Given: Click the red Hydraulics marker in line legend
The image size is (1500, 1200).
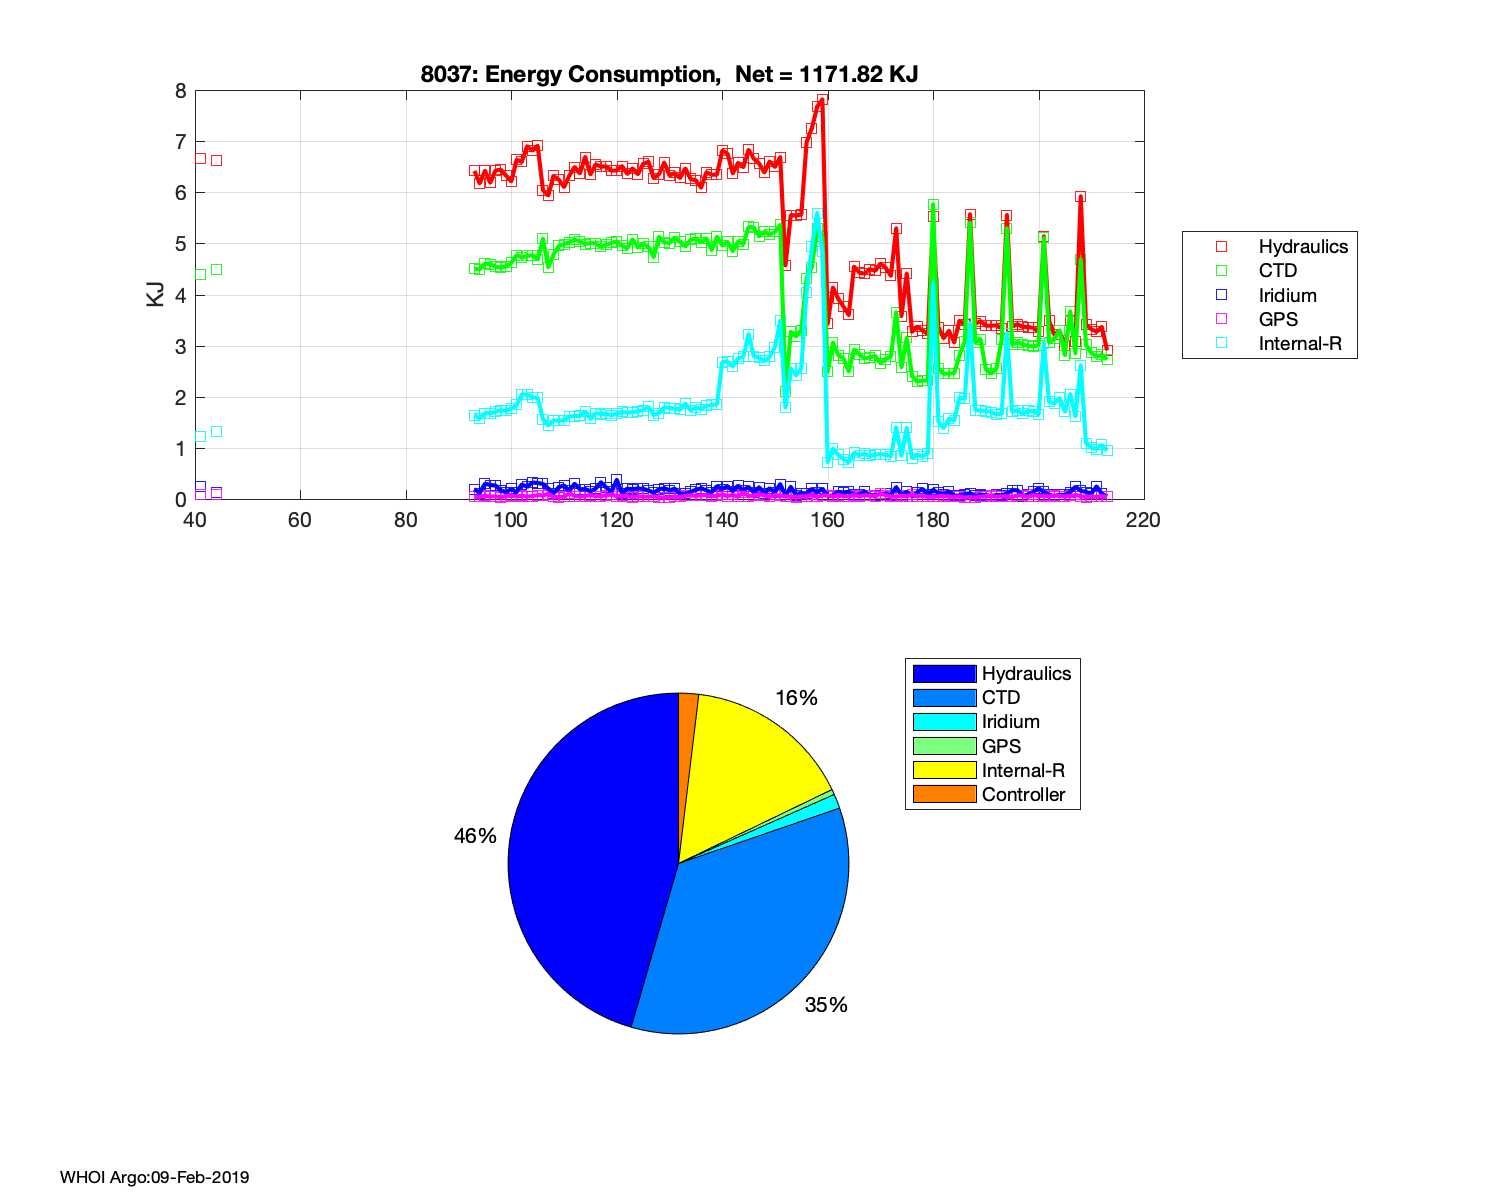Looking at the screenshot, I should pos(1221,246).
